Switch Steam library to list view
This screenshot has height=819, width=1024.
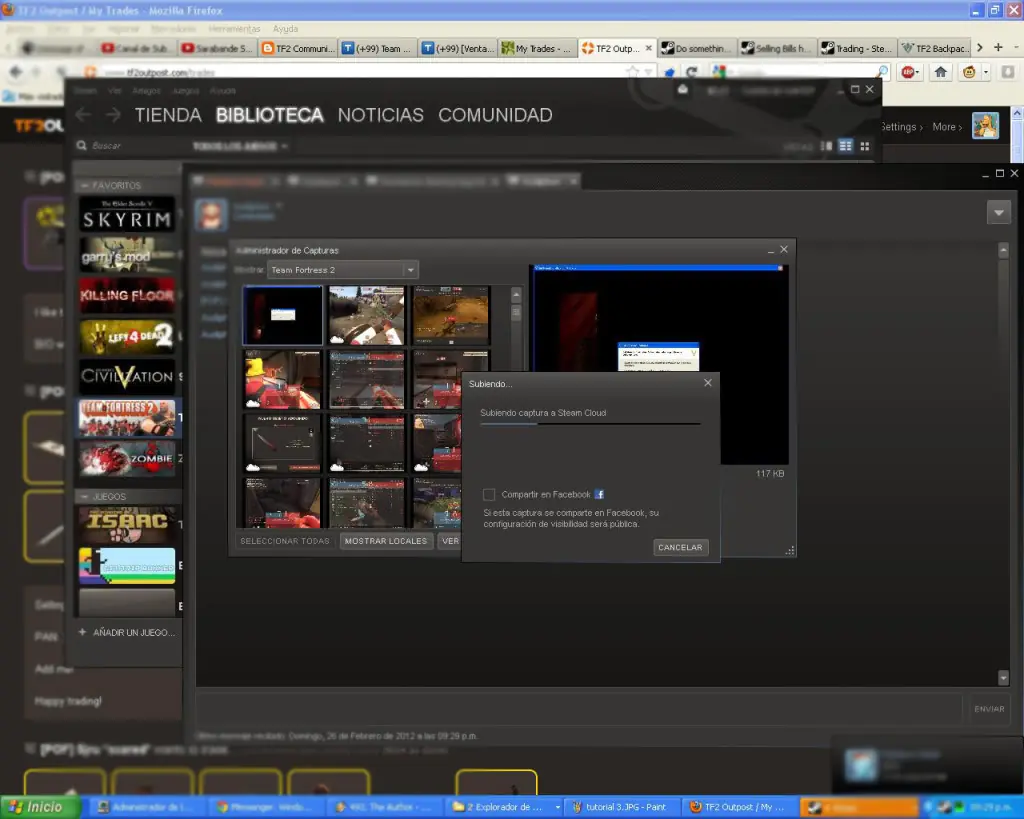[846, 146]
